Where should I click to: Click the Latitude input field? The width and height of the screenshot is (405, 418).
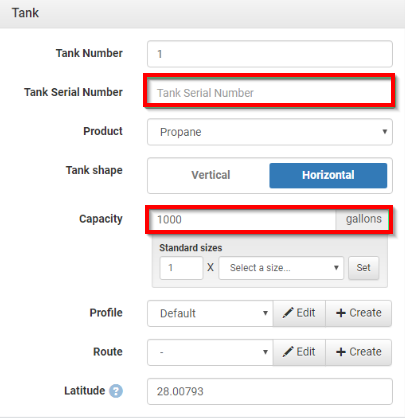[x=270, y=391]
